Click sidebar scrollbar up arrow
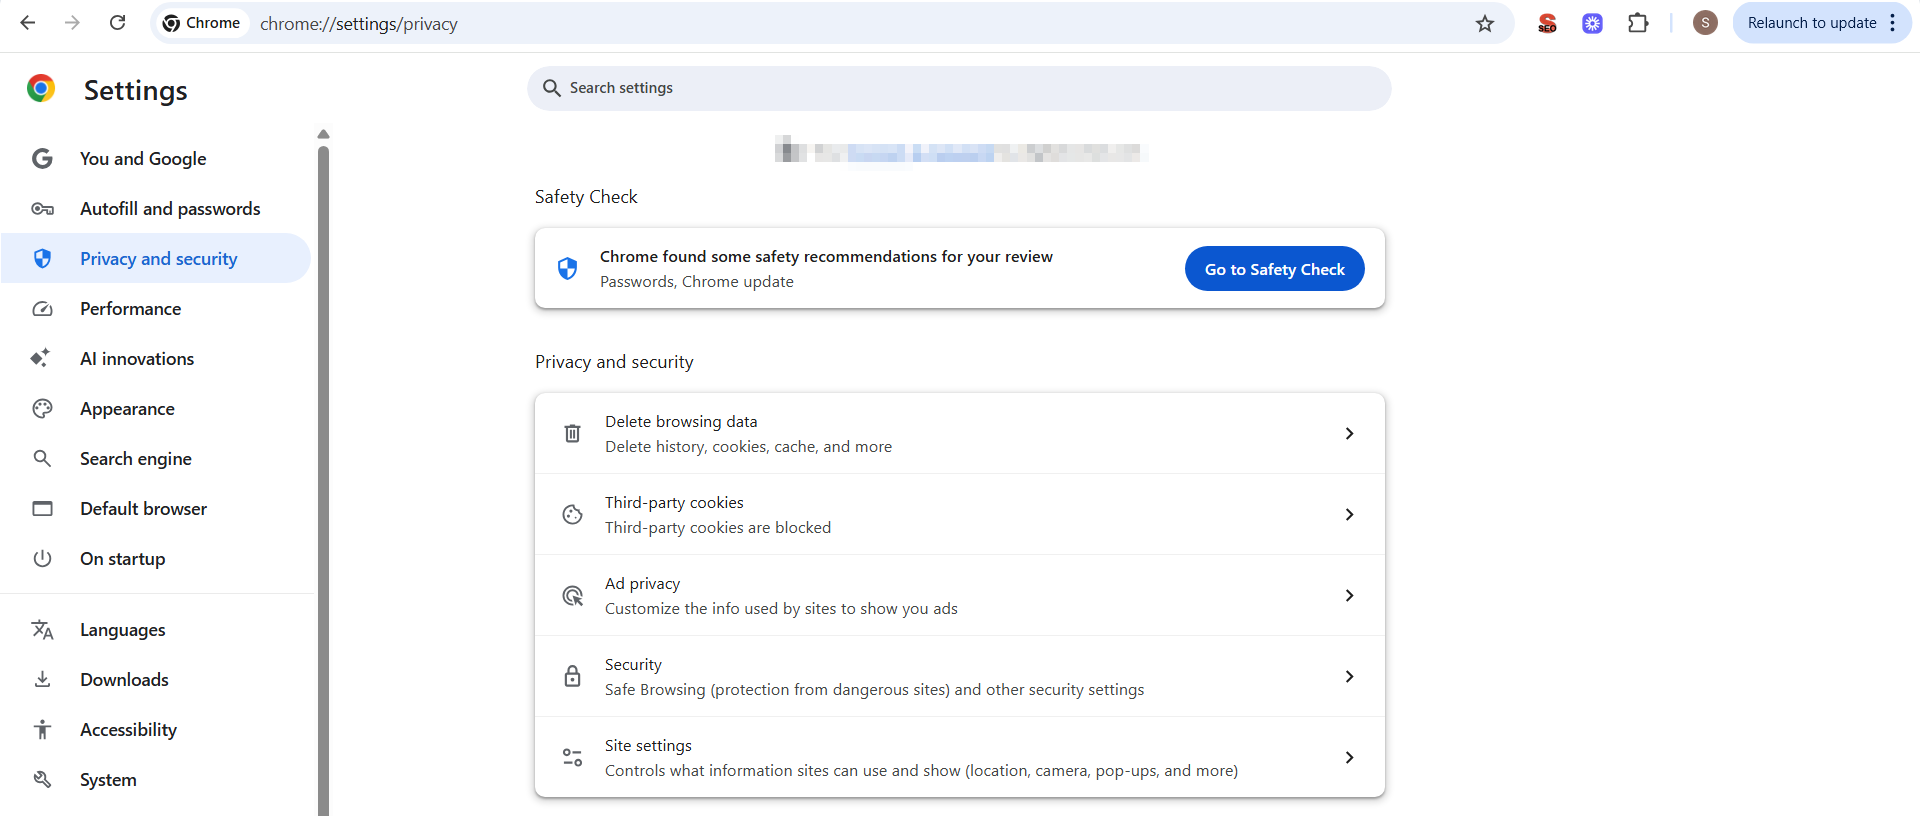The height and width of the screenshot is (816, 1920). pyautogui.click(x=323, y=134)
